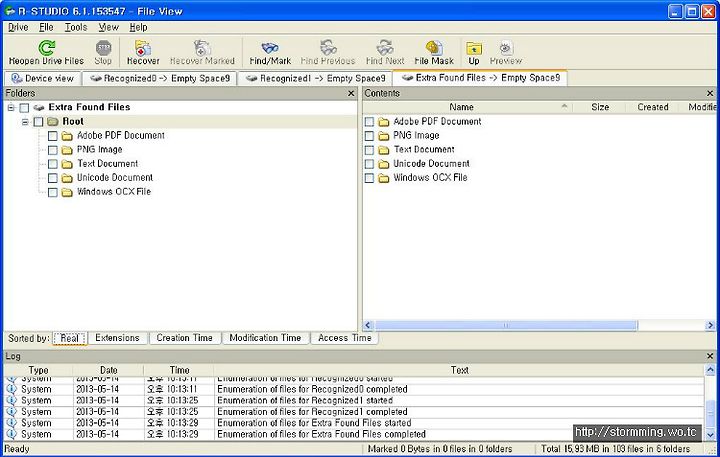Click info icon of last log entry
This screenshot has height=457, width=720.
pos(11,434)
